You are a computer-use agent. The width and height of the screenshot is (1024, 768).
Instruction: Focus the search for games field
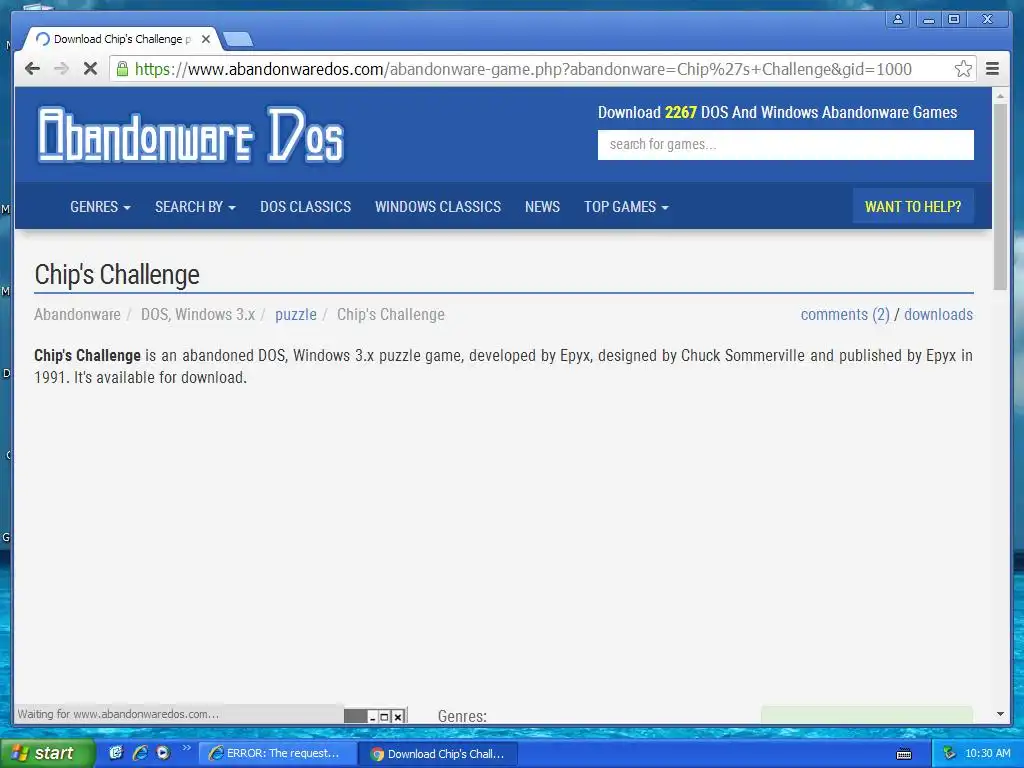click(x=785, y=144)
